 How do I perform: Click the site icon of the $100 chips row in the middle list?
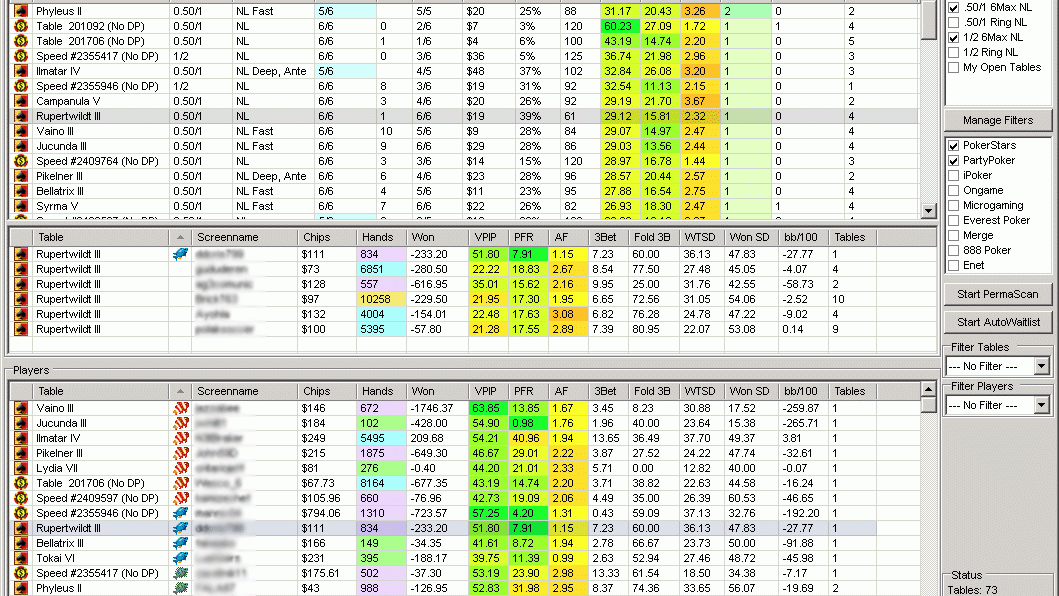[21, 330]
